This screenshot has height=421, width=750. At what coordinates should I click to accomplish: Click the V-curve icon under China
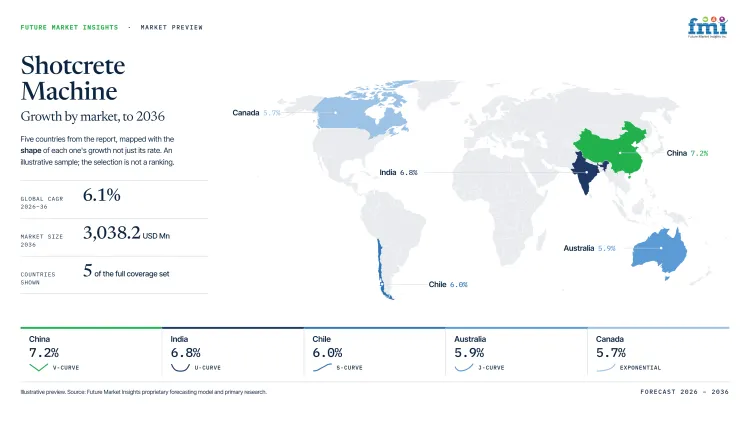tap(38, 367)
